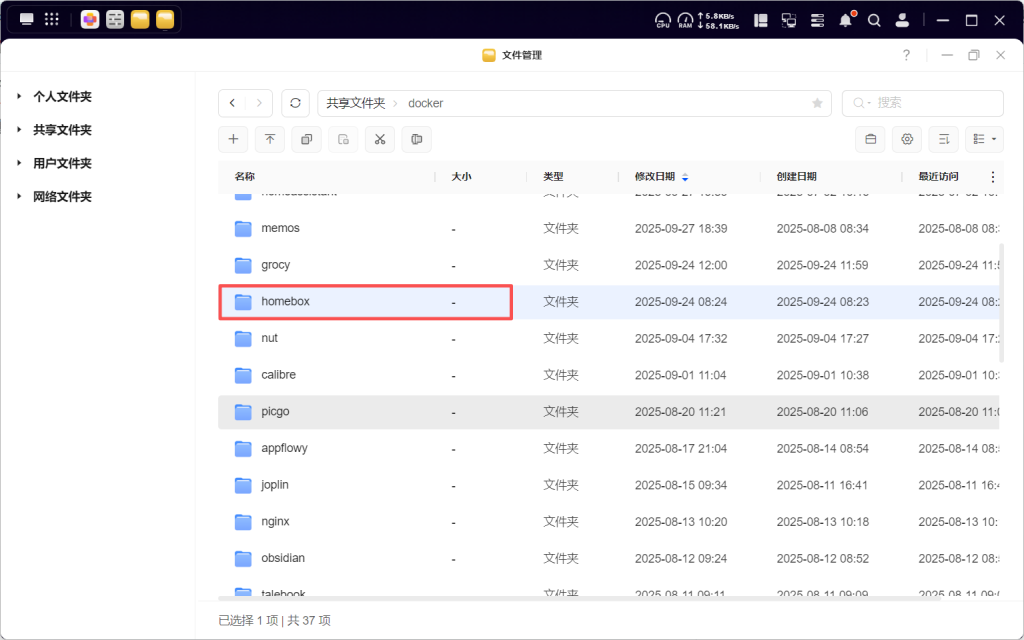Open the notification bell in top bar
This screenshot has width=1024, height=640.
[x=846, y=20]
